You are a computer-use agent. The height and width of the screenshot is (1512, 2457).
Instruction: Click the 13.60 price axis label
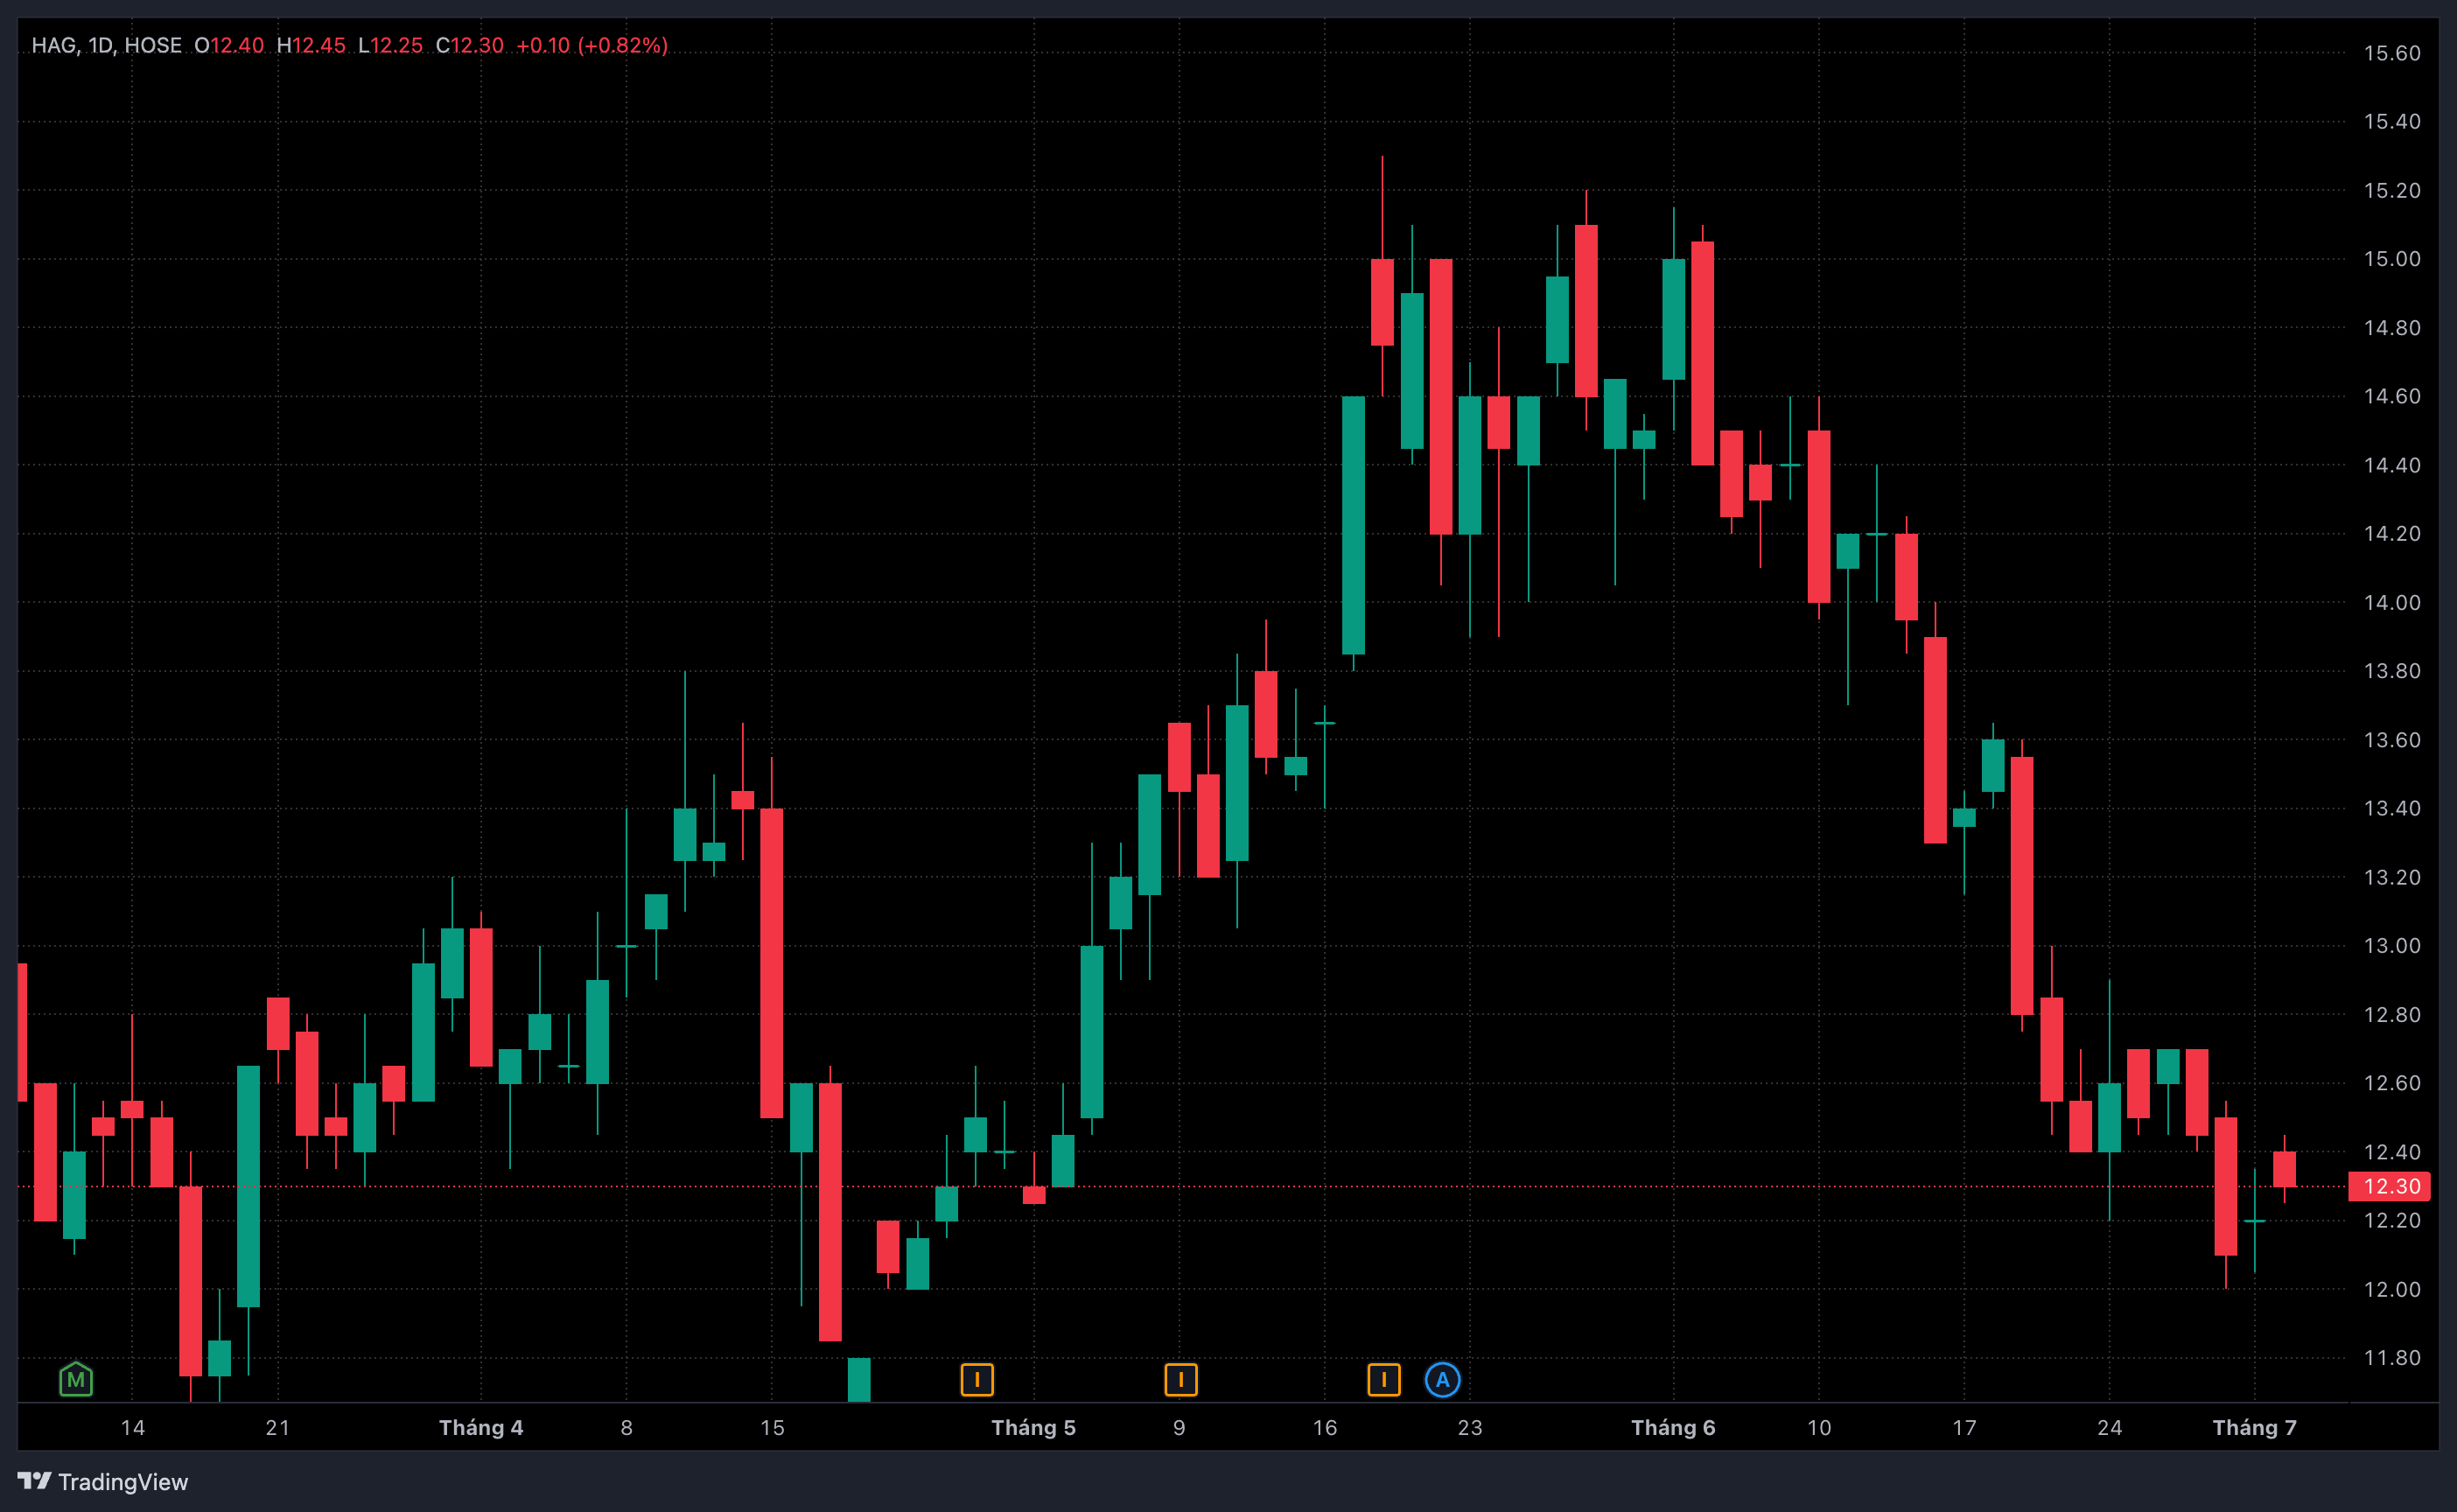(x=2392, y=740)
